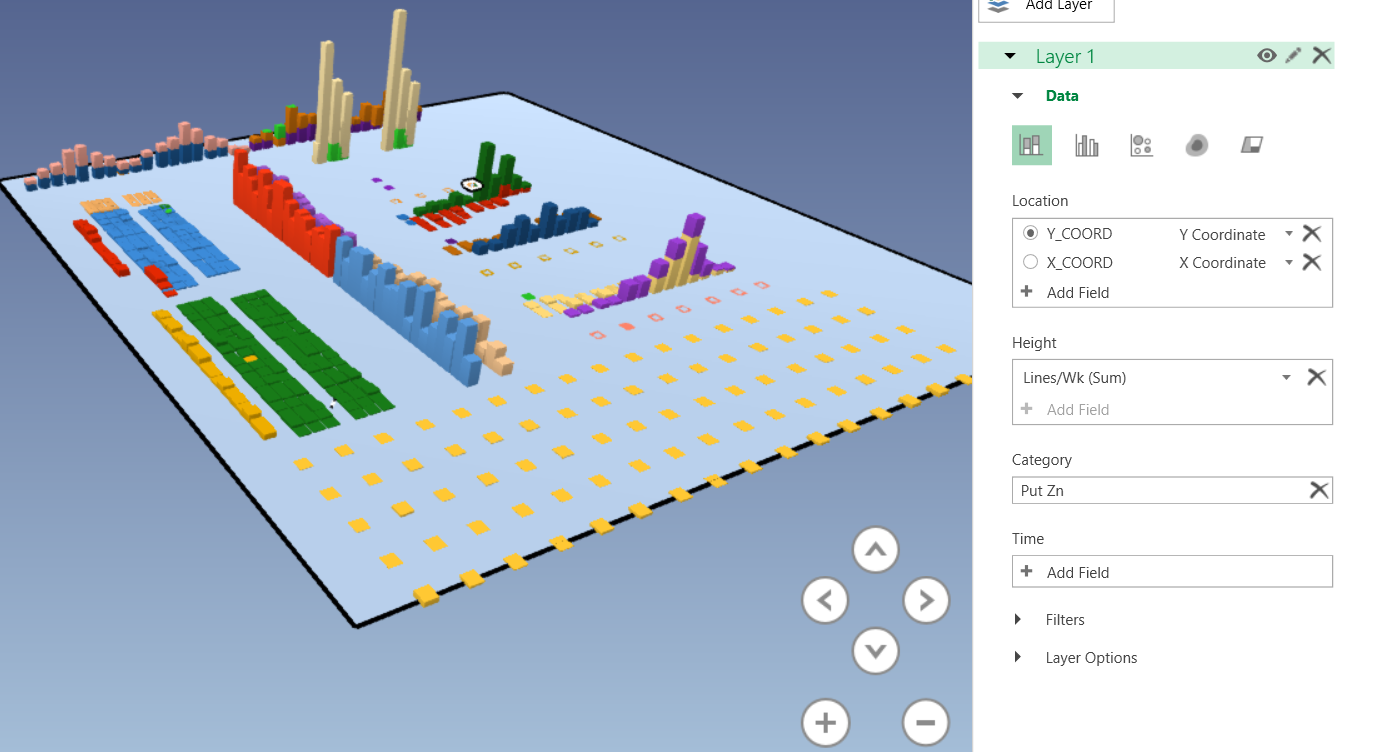Select the X_COORD radio button

point(1031,262)
